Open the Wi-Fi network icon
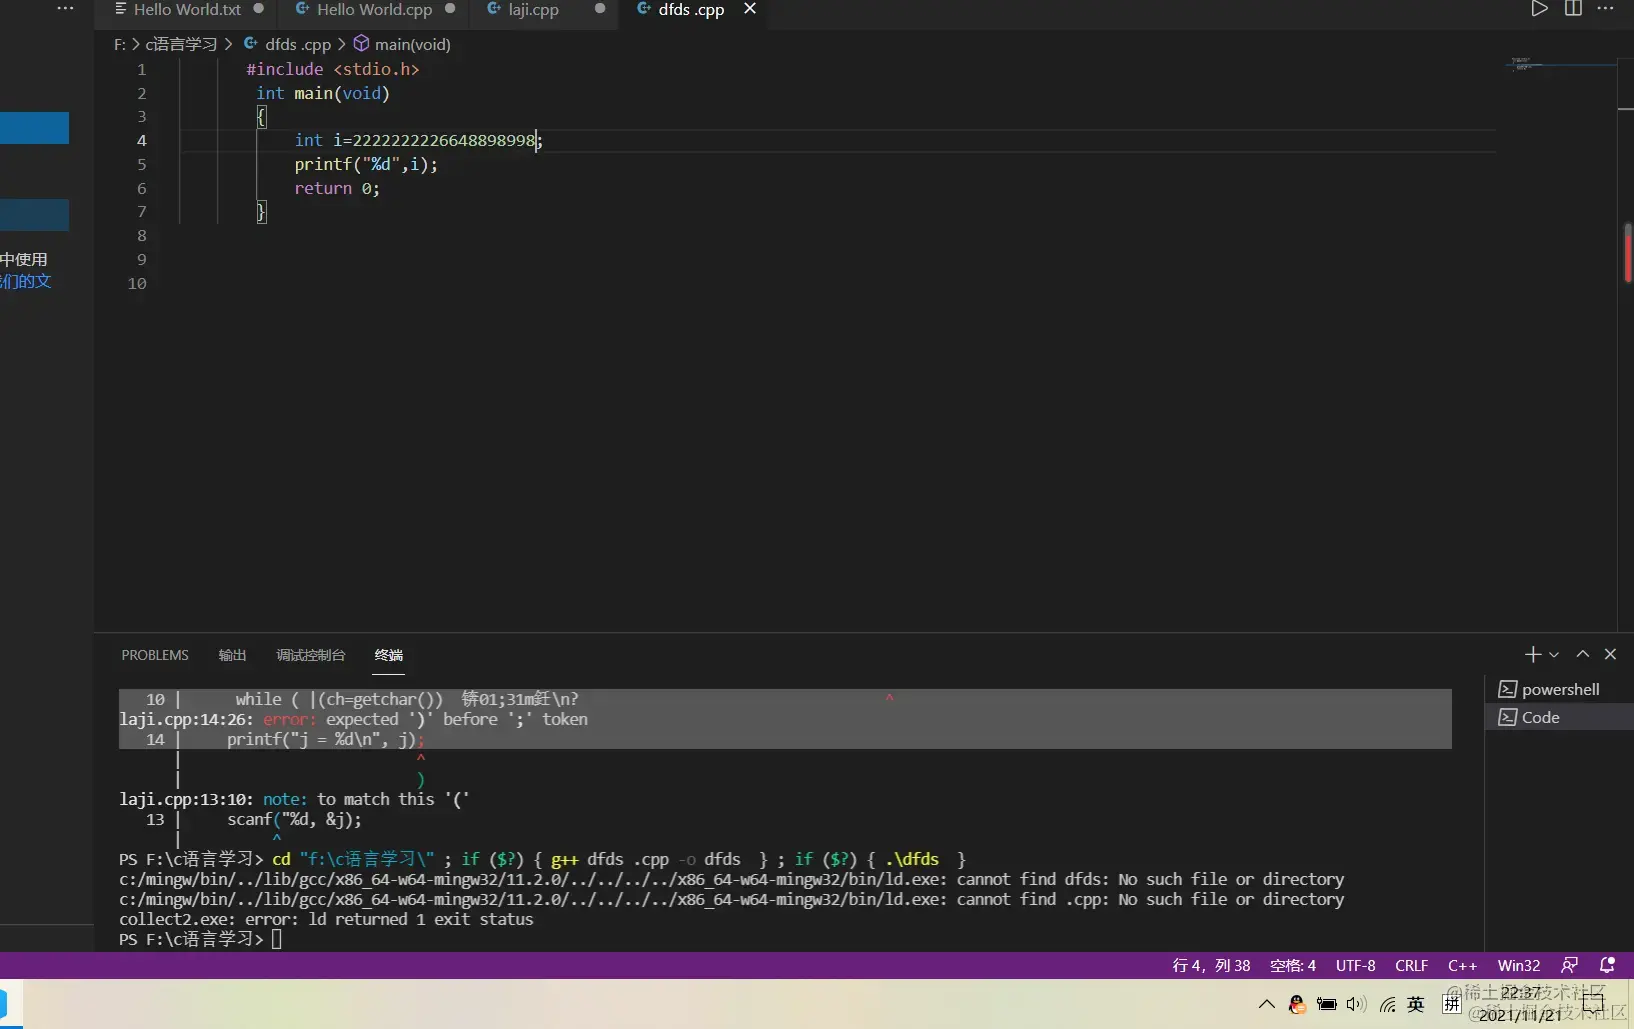The image size is (1634, 1029). 1387,1004
